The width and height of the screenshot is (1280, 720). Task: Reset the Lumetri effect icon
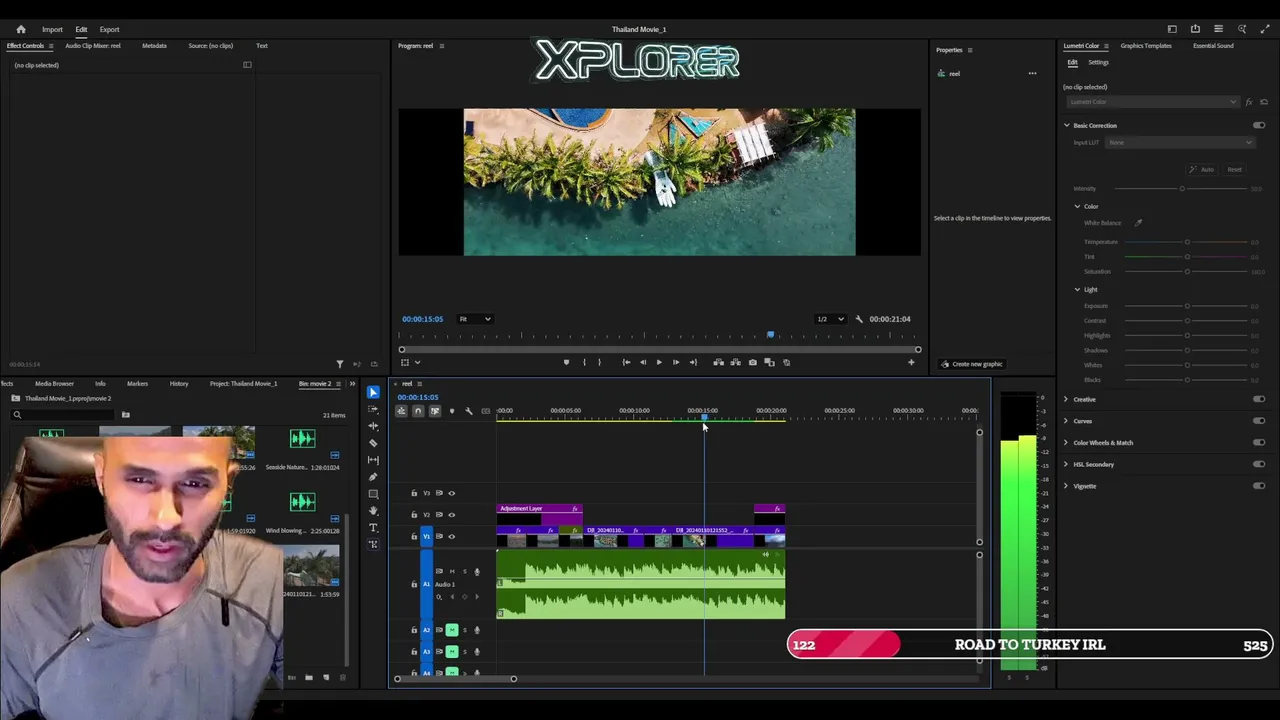[x=1264, y=102]
